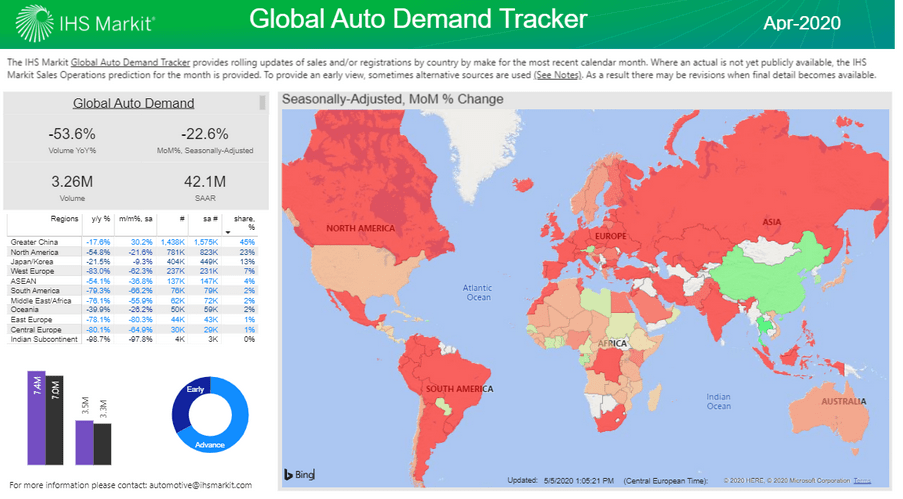Select the North America table row
The height and width of the screenshot is (499, 903).
tap(132, 252)
